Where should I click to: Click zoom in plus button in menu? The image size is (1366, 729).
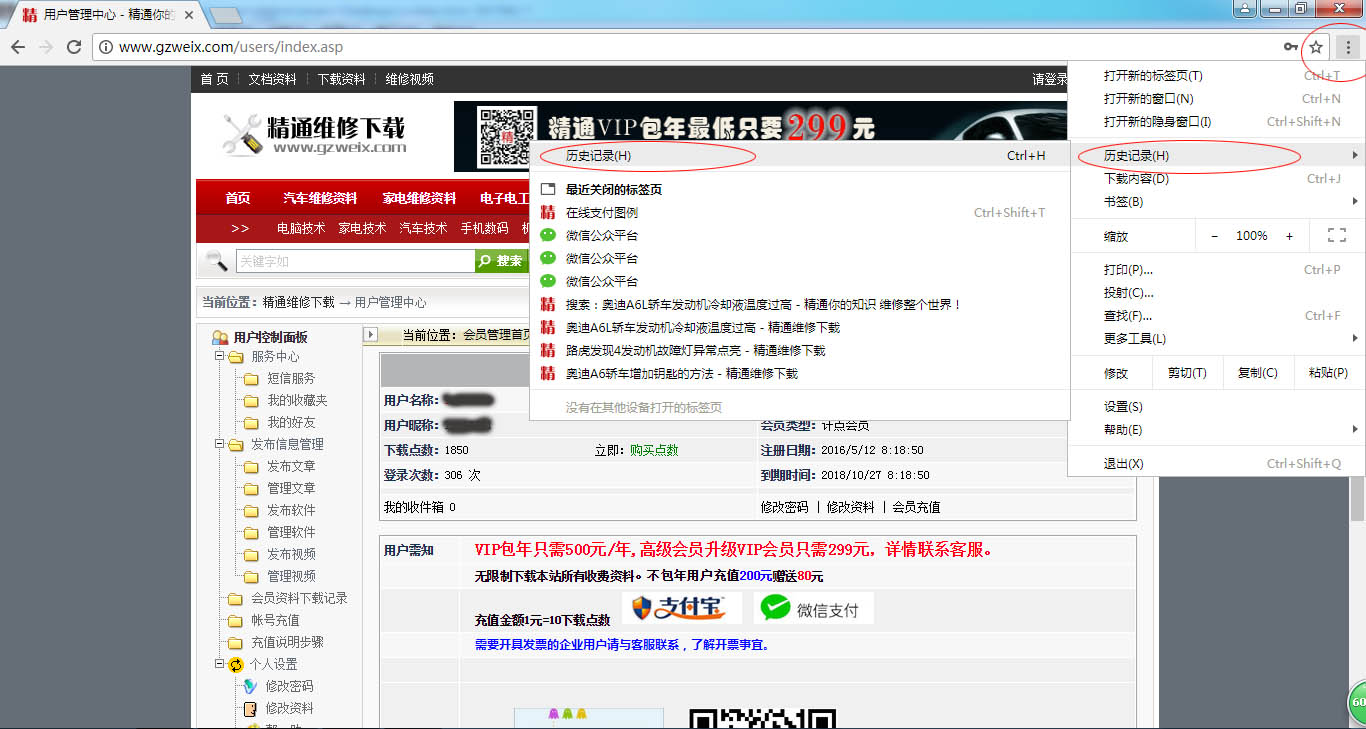tap(1289, 236)
